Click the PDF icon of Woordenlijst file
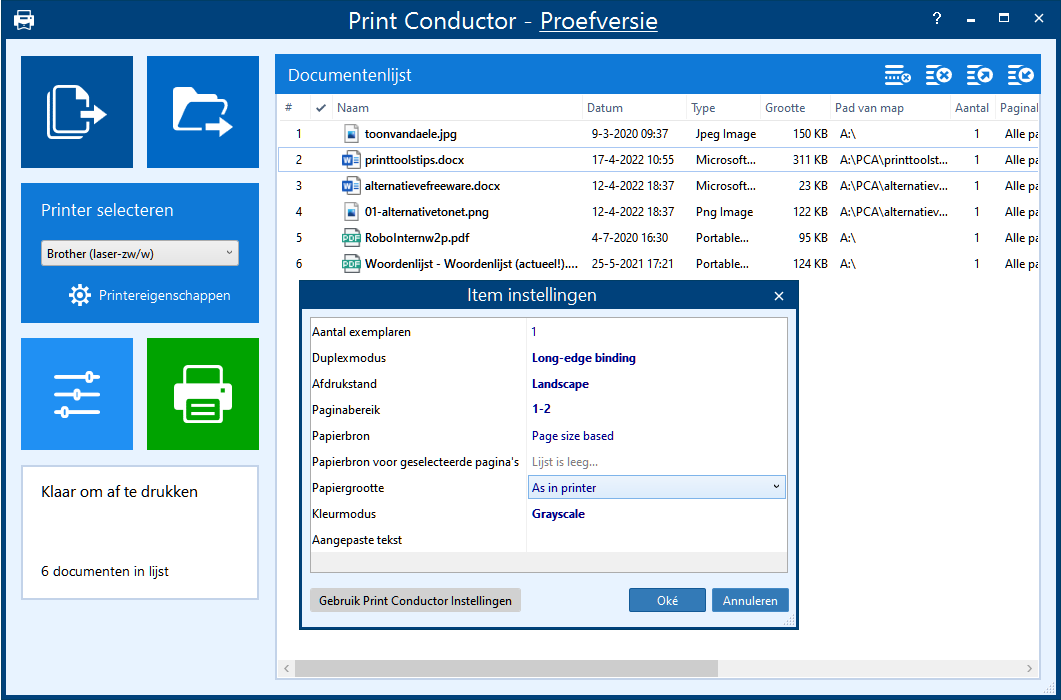Viewport: 1061px width, 700px height. tap(351, 263)
